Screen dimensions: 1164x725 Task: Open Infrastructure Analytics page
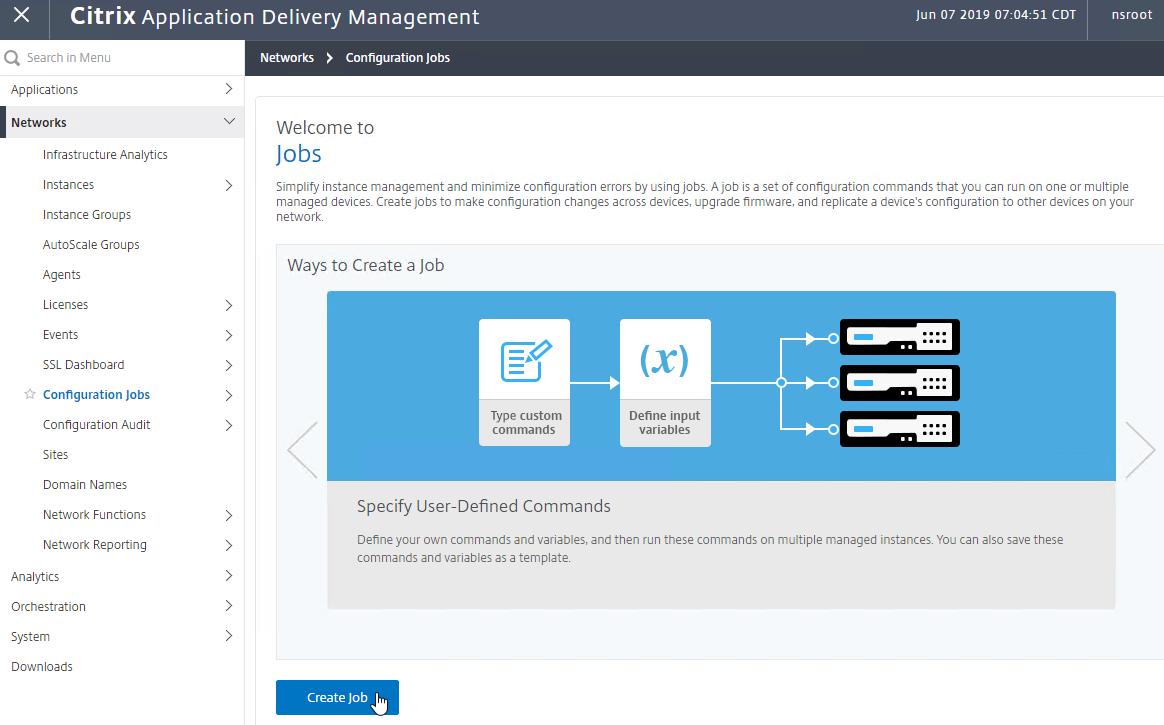(105, 154)
